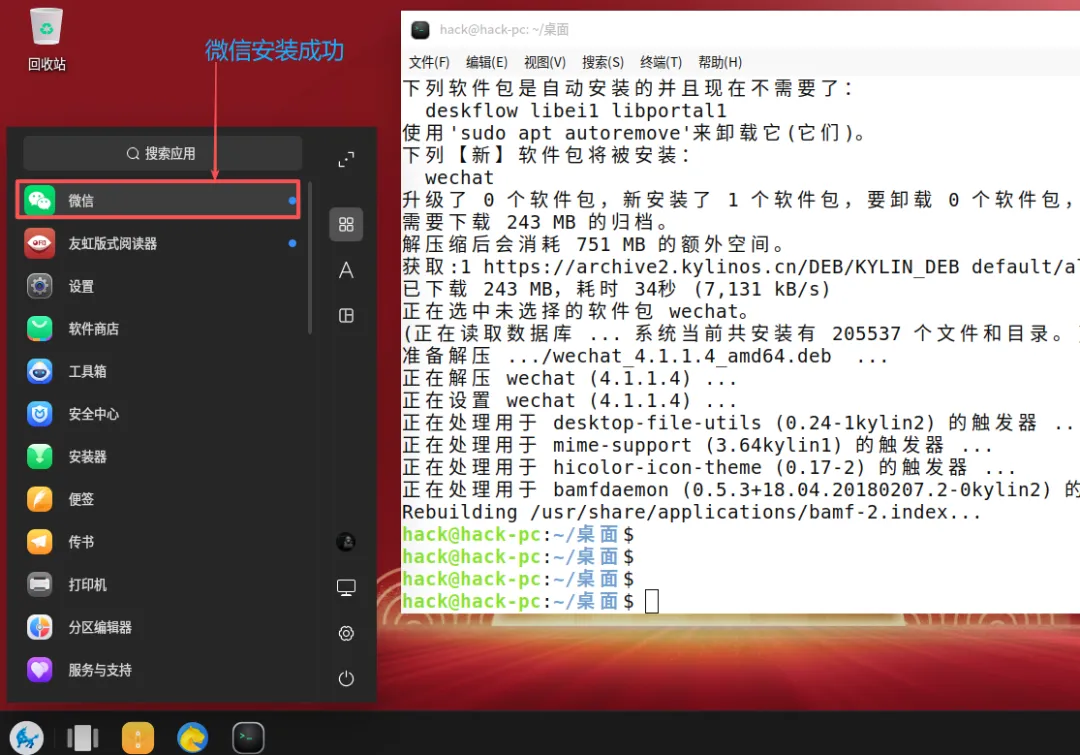Open the yellow file manager taskbar icon
Viewport: 1080px width, 755px height.
[x=138, y=738]
